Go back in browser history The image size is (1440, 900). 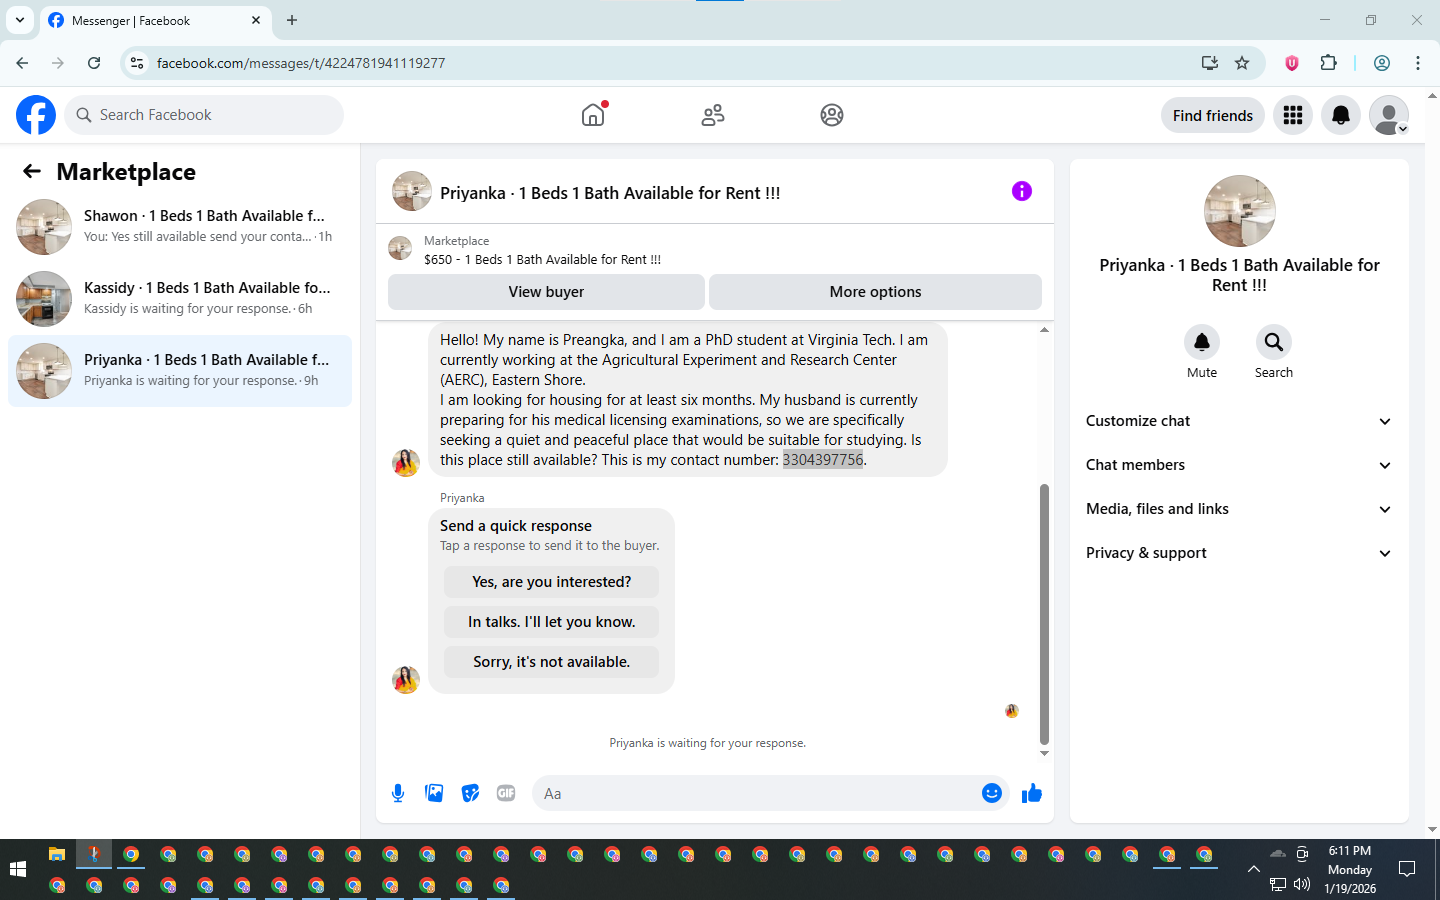tap(22, 63)
